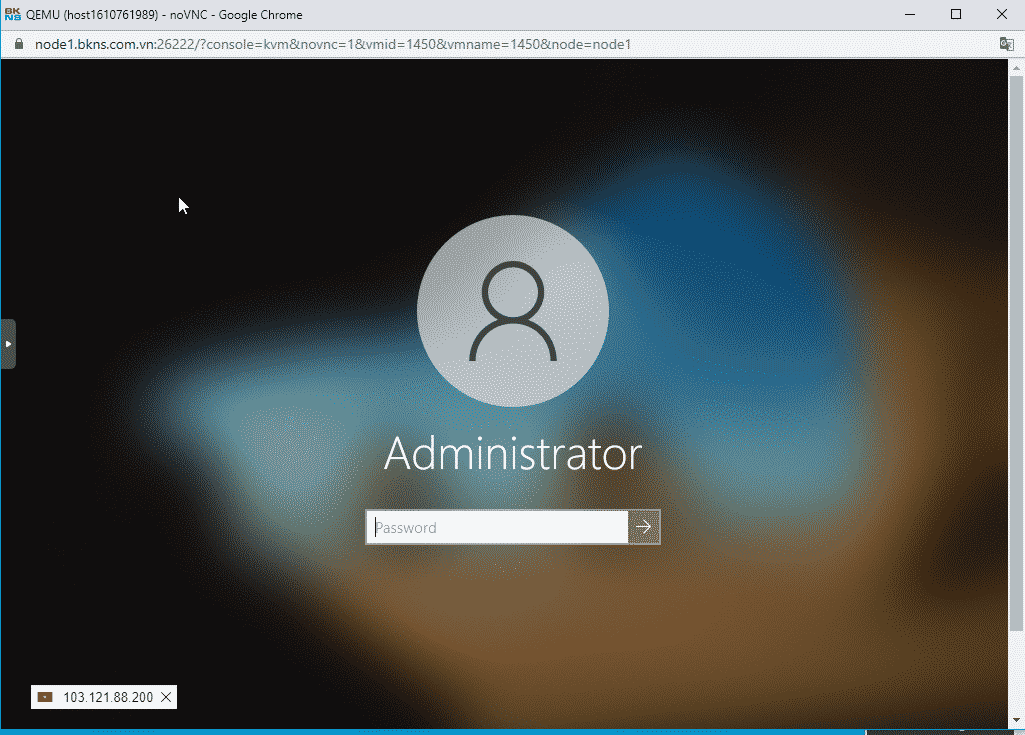The image size is (1025, 735).
Task: Click the QEMU noVNC window title text
Action: click(164, 15)
